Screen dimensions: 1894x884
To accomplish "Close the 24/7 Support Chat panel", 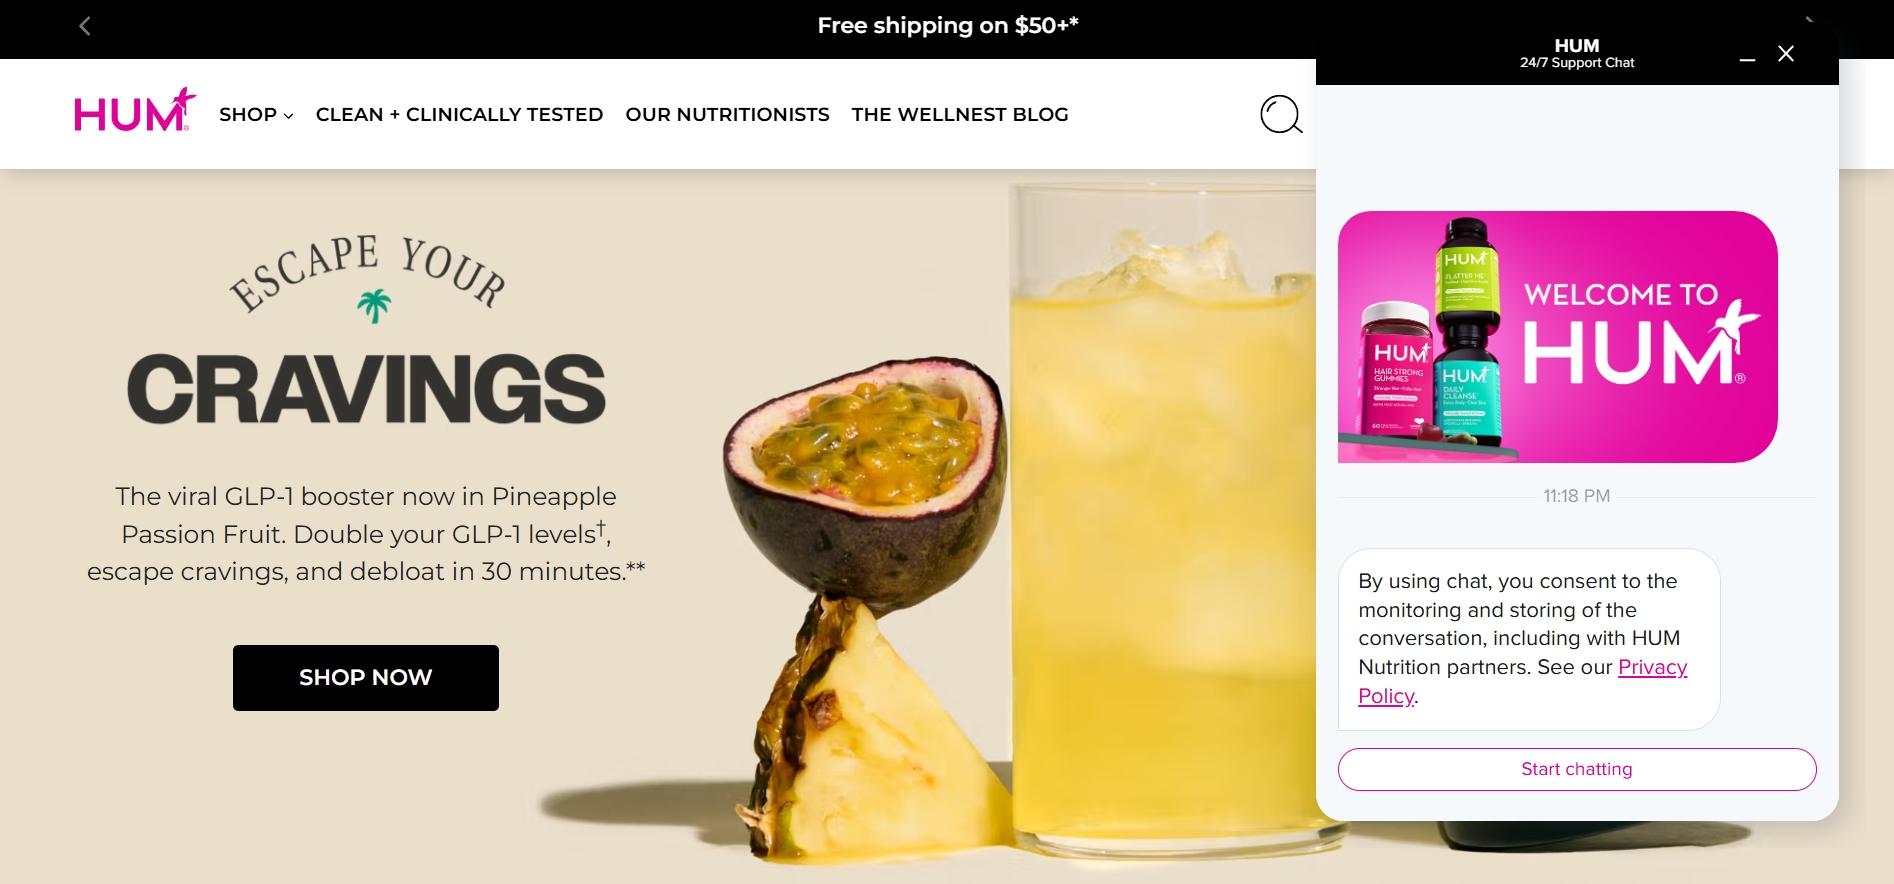I will (1786, 54).
